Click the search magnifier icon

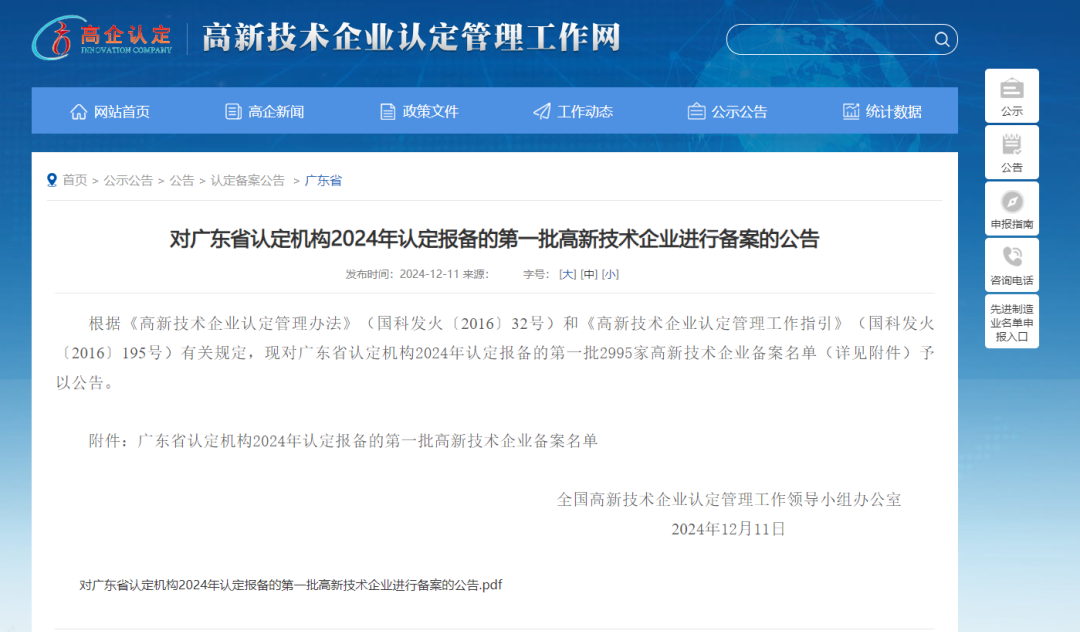click(941, 39)
